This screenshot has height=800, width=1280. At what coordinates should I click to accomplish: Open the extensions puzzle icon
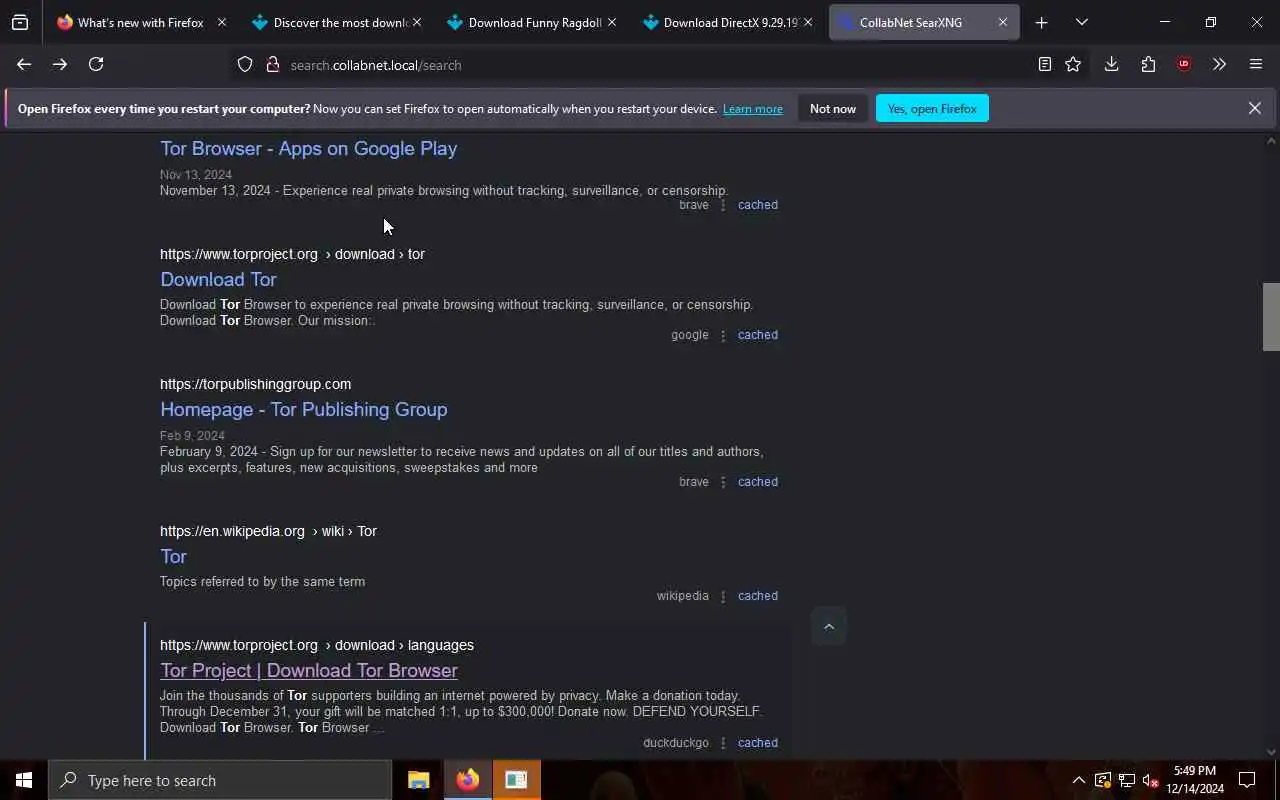point(1148,64)
